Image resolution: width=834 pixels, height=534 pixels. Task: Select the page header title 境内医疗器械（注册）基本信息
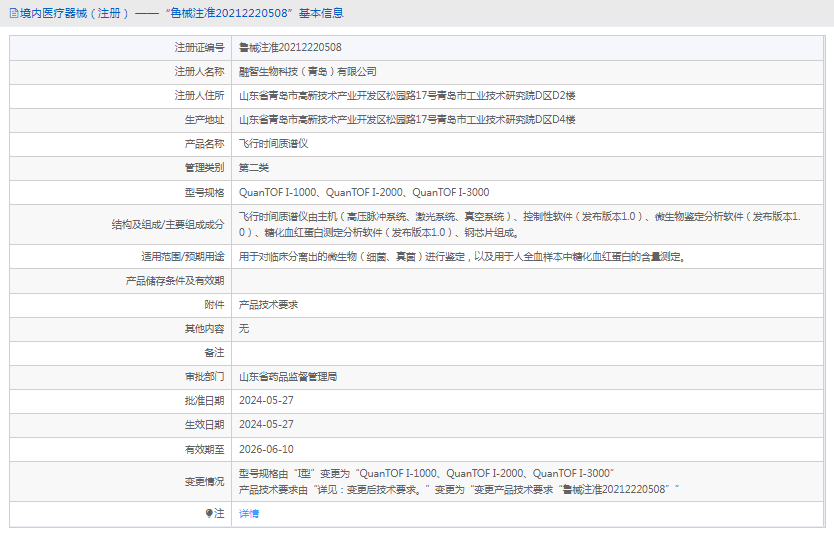(181, 13)
